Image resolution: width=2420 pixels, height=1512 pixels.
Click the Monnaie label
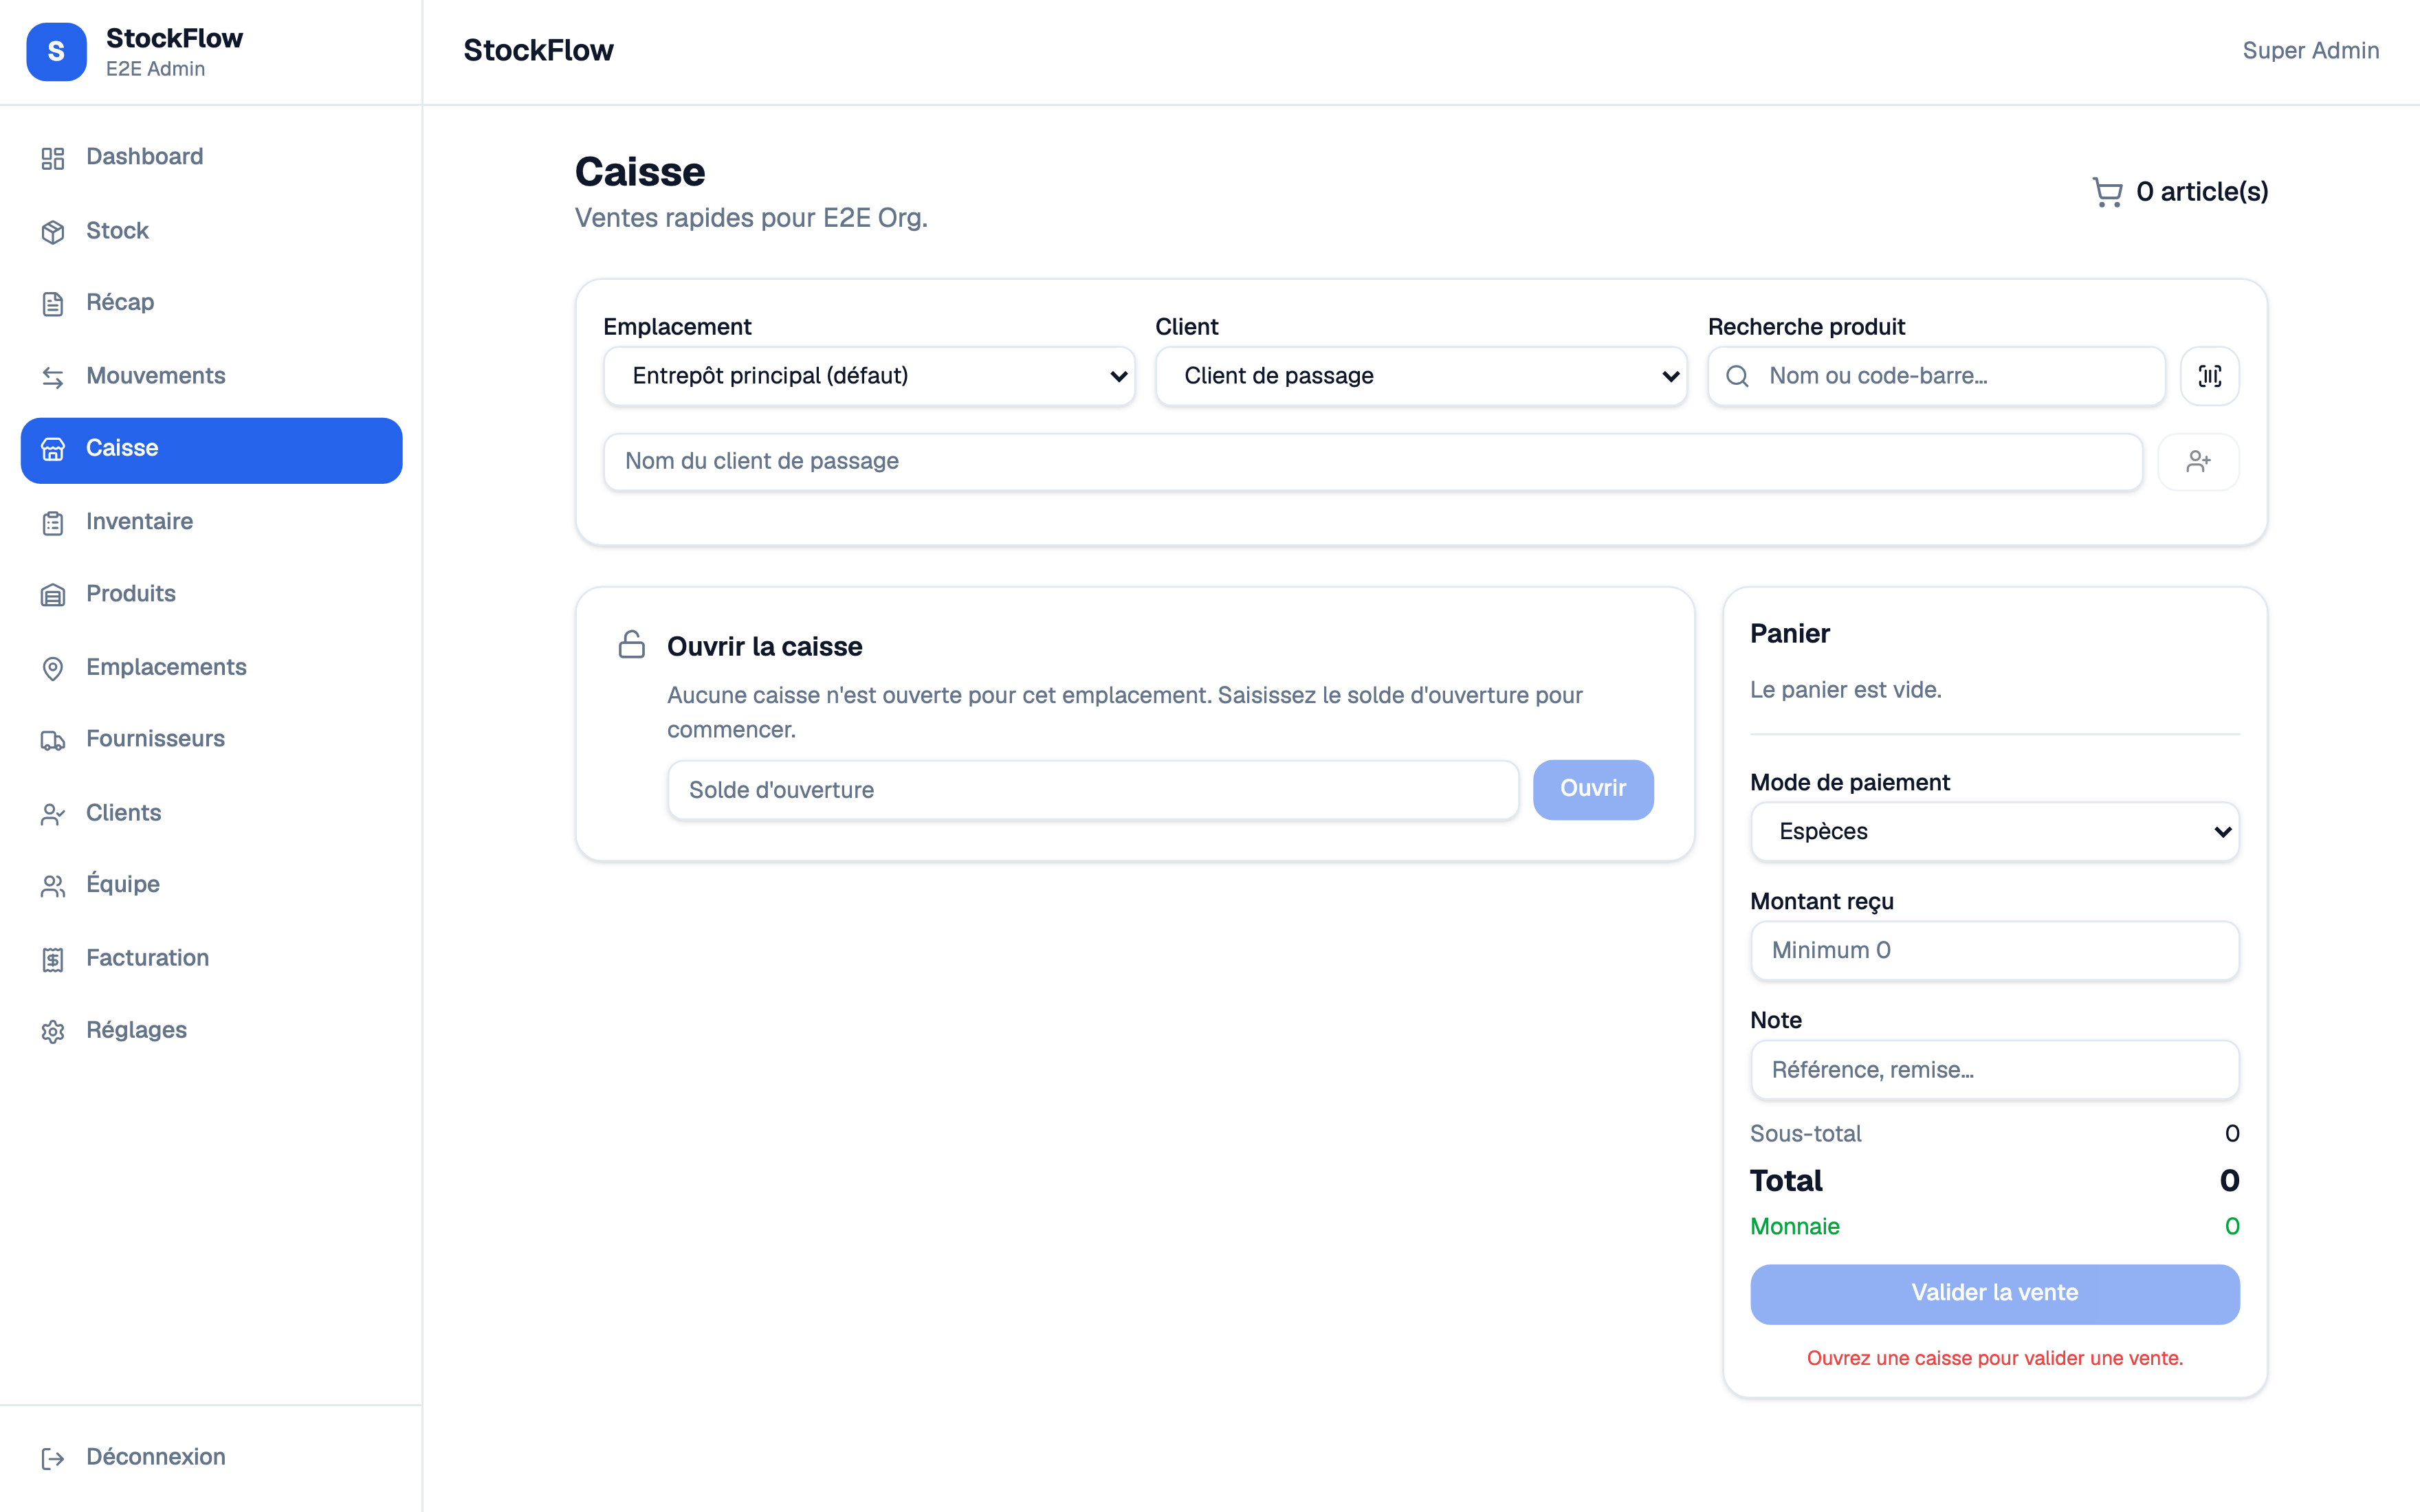[x=1794, y=1227]
